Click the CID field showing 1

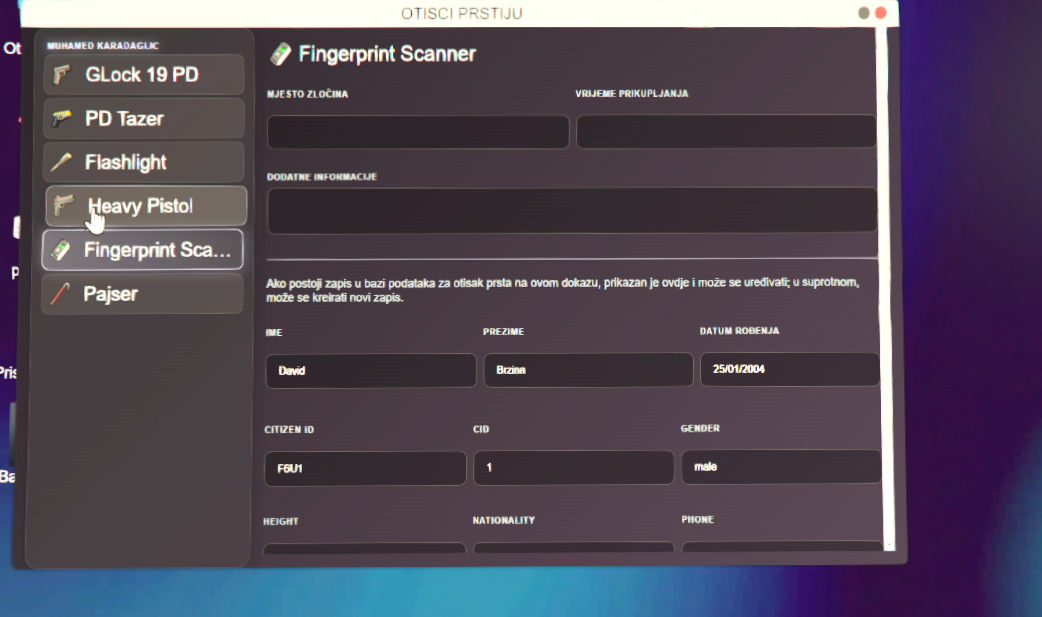[573, 467]
